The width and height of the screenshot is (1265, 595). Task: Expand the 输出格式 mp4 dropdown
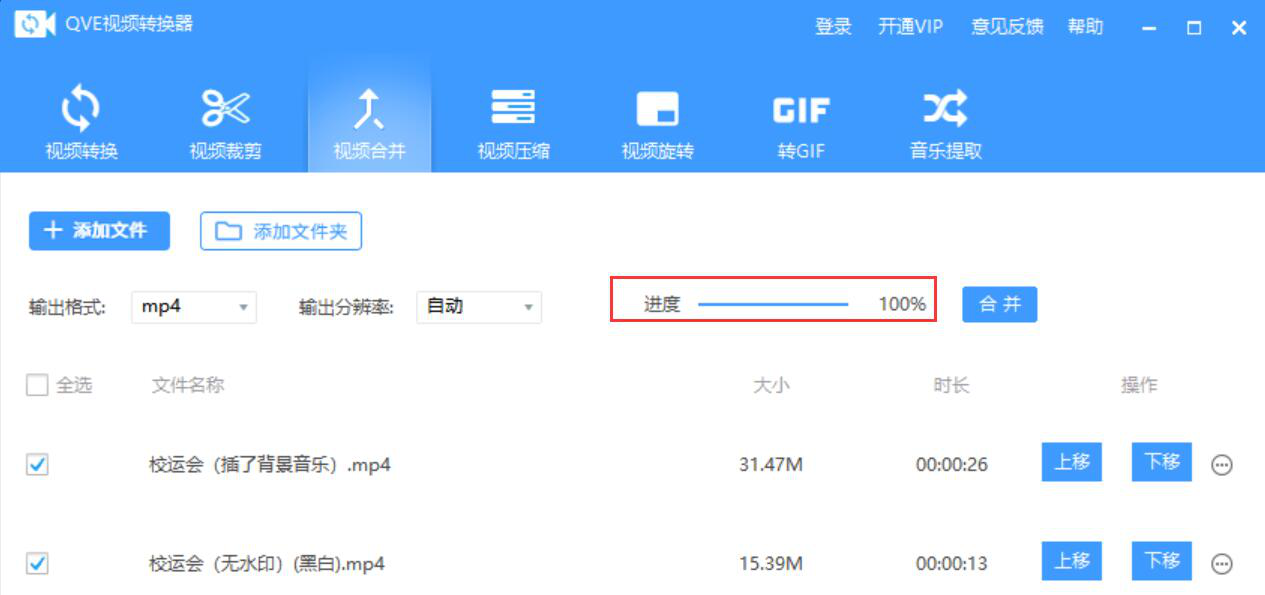pyautogui.click(x=194, y=307)
